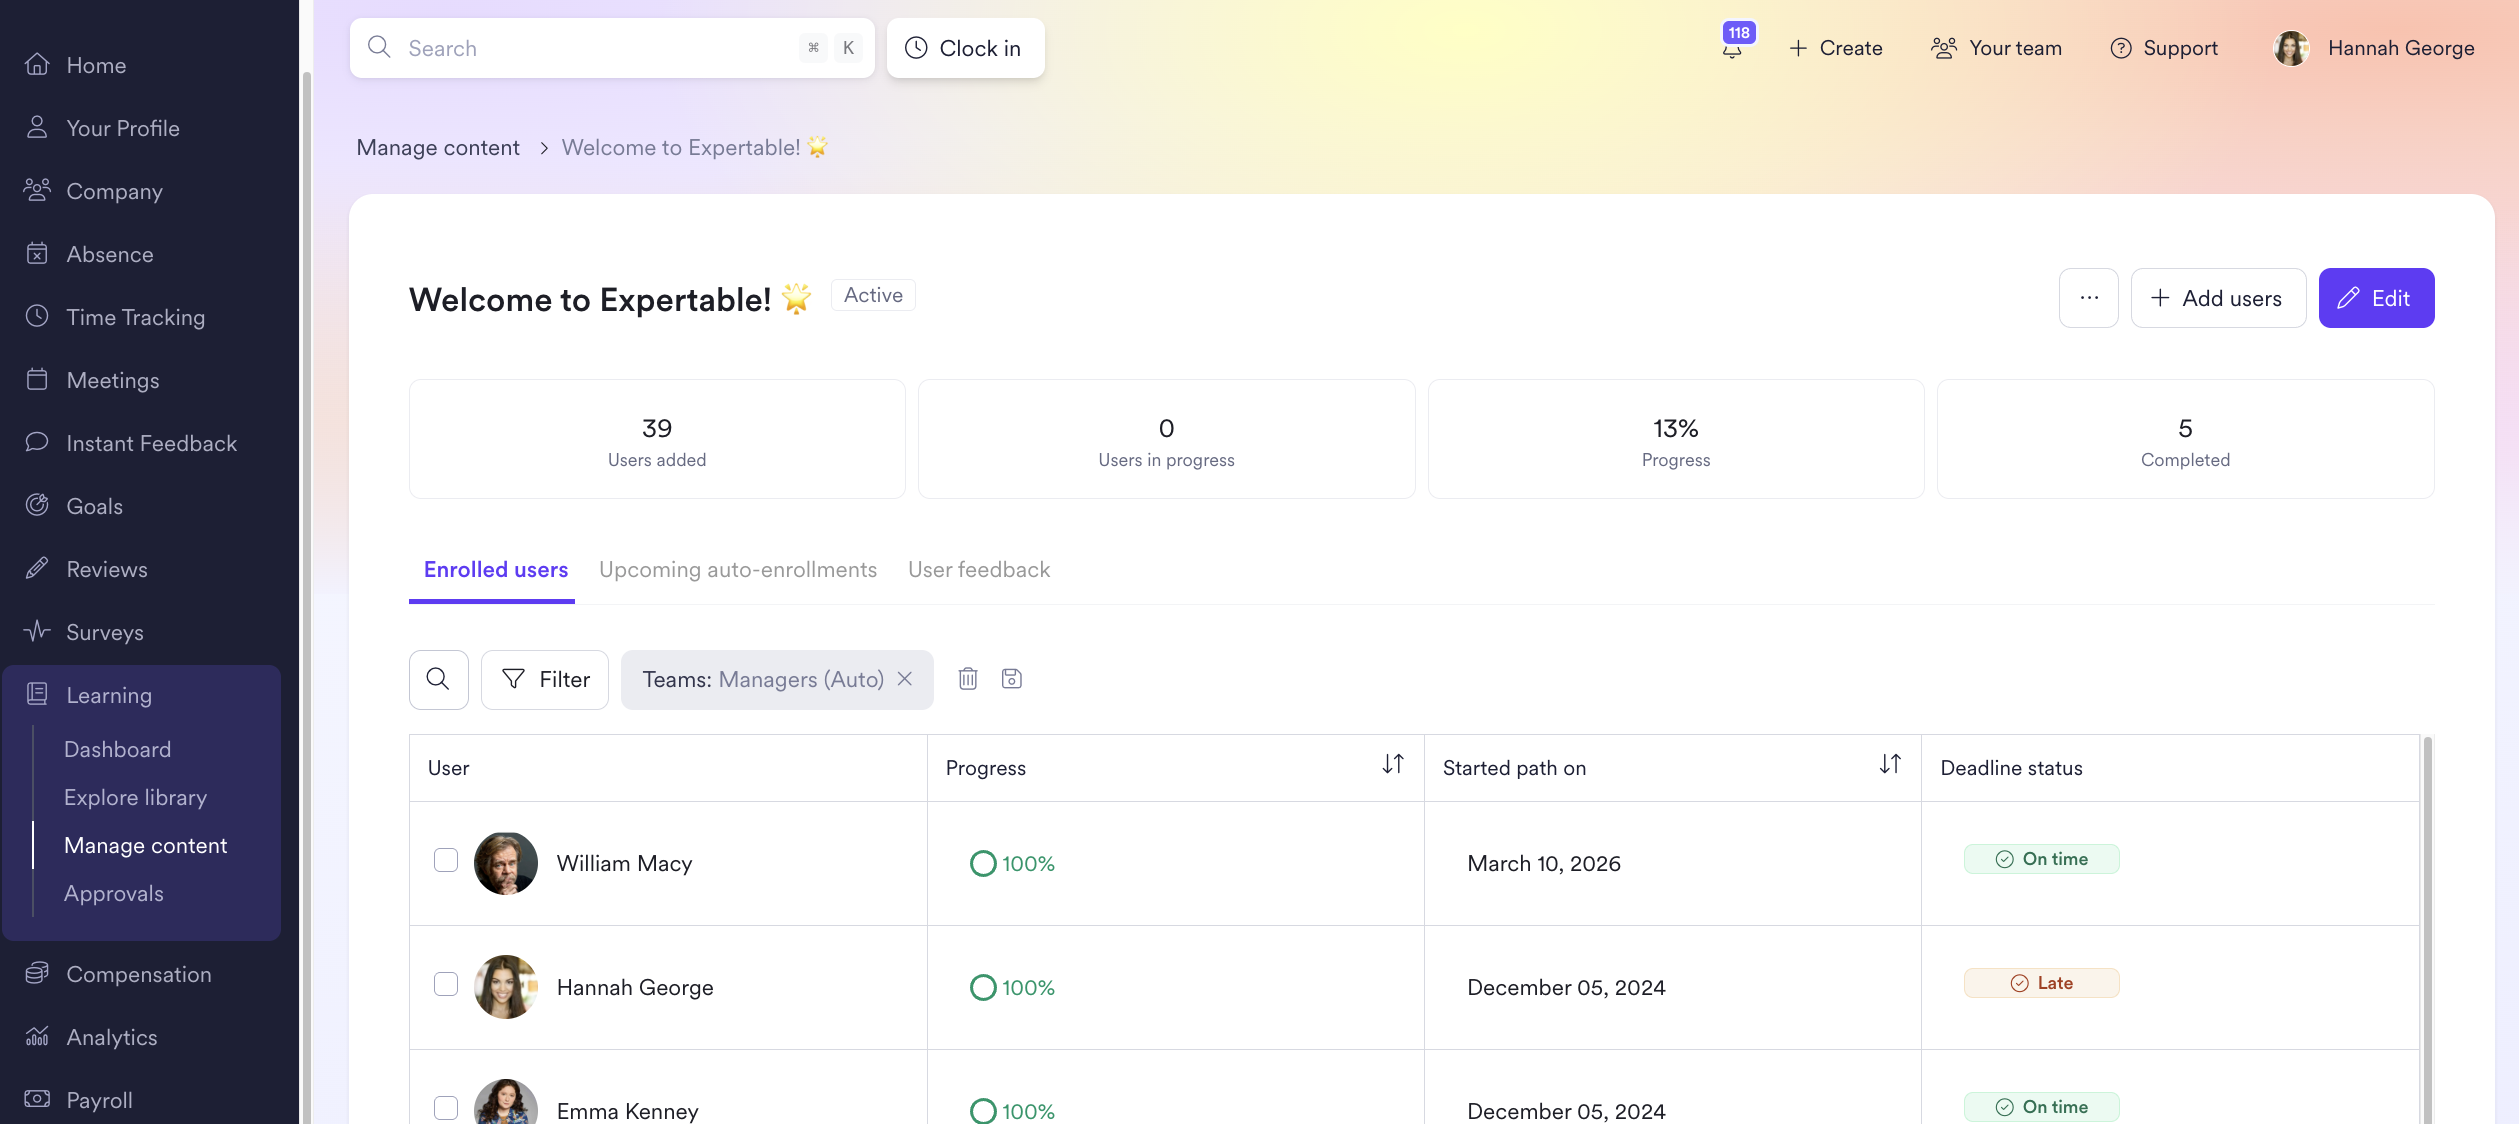2519x1124 pixels.
Task: Open the User feedback tab
Action: [x=978, y=570]
